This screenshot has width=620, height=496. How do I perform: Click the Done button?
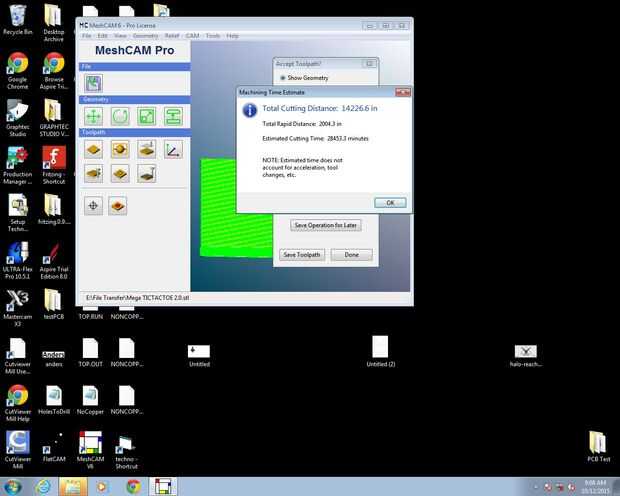(352, 255)
